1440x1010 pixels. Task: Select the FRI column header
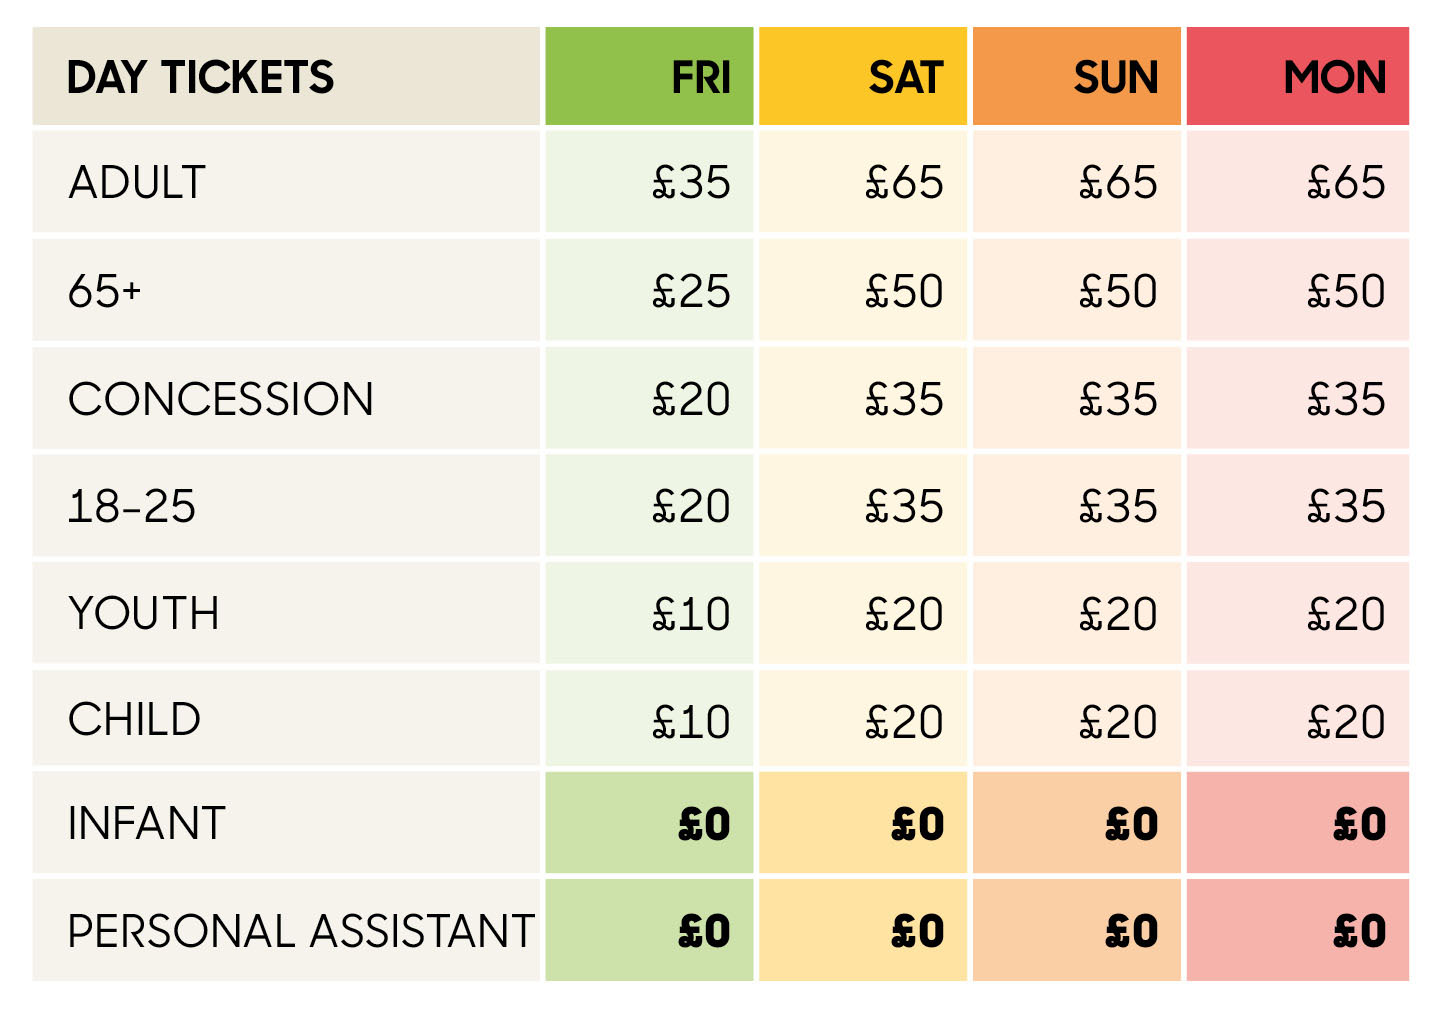[x=700, y=78]
